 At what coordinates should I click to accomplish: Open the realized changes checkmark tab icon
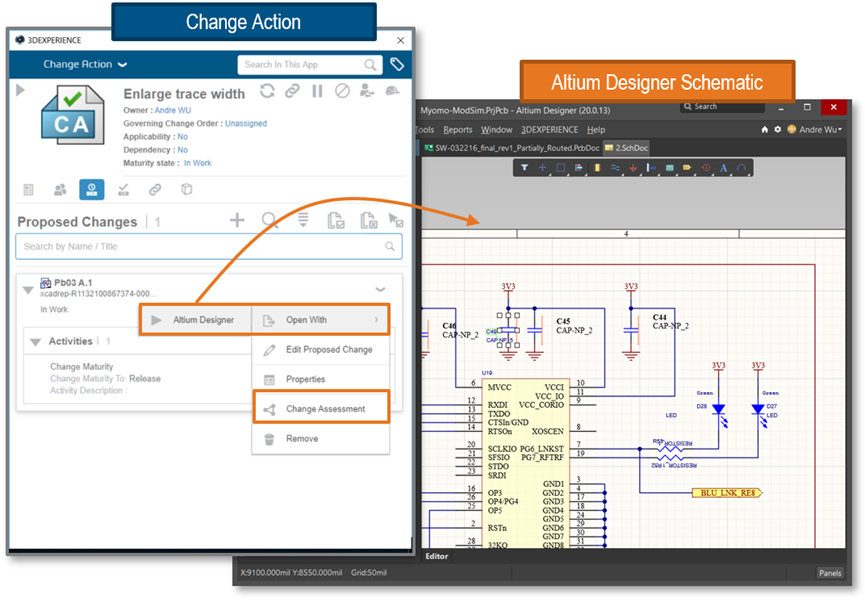(x=124, y=190)
